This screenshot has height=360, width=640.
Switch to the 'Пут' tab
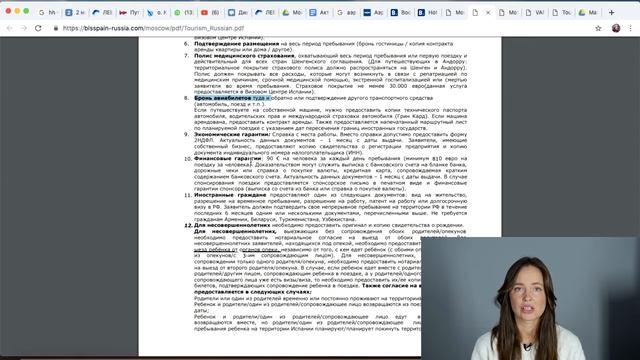[x=129, y=13]
